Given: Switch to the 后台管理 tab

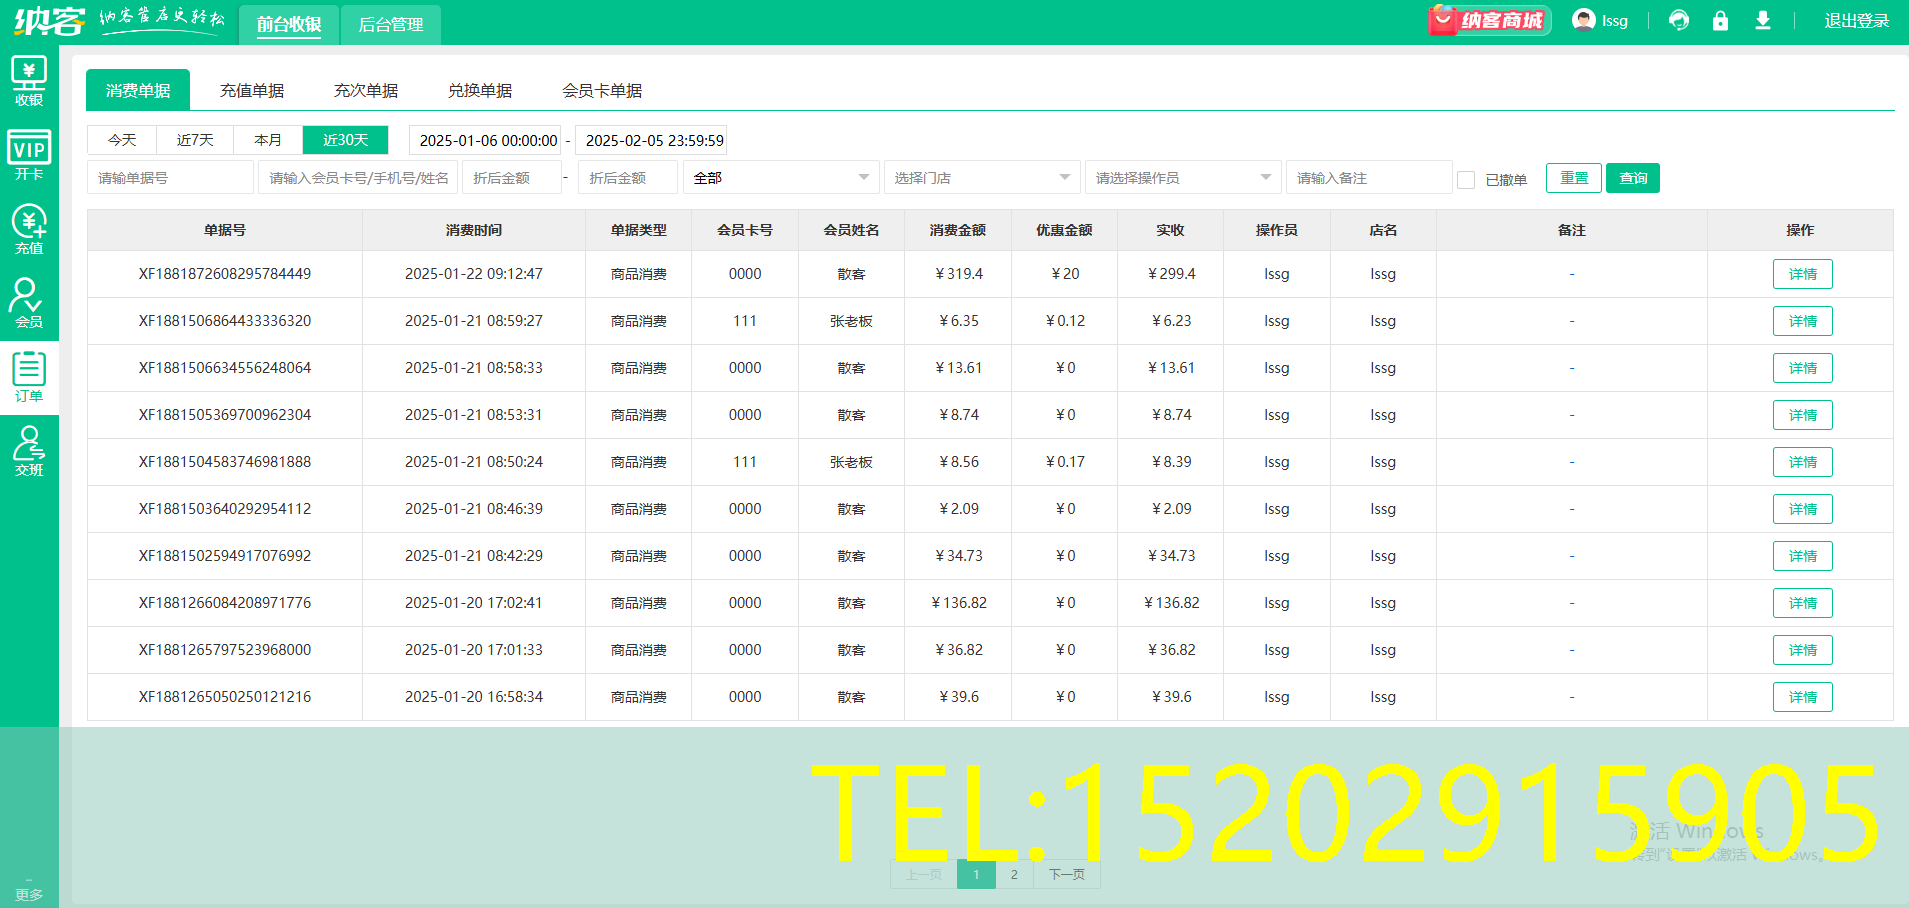Looking at the screenshot, I should click(390, 25).
